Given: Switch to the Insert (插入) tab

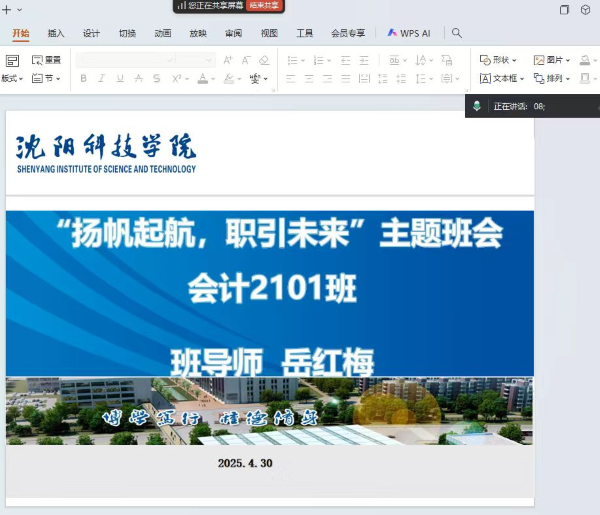Looking at the screenshot, I should [56, 33].
